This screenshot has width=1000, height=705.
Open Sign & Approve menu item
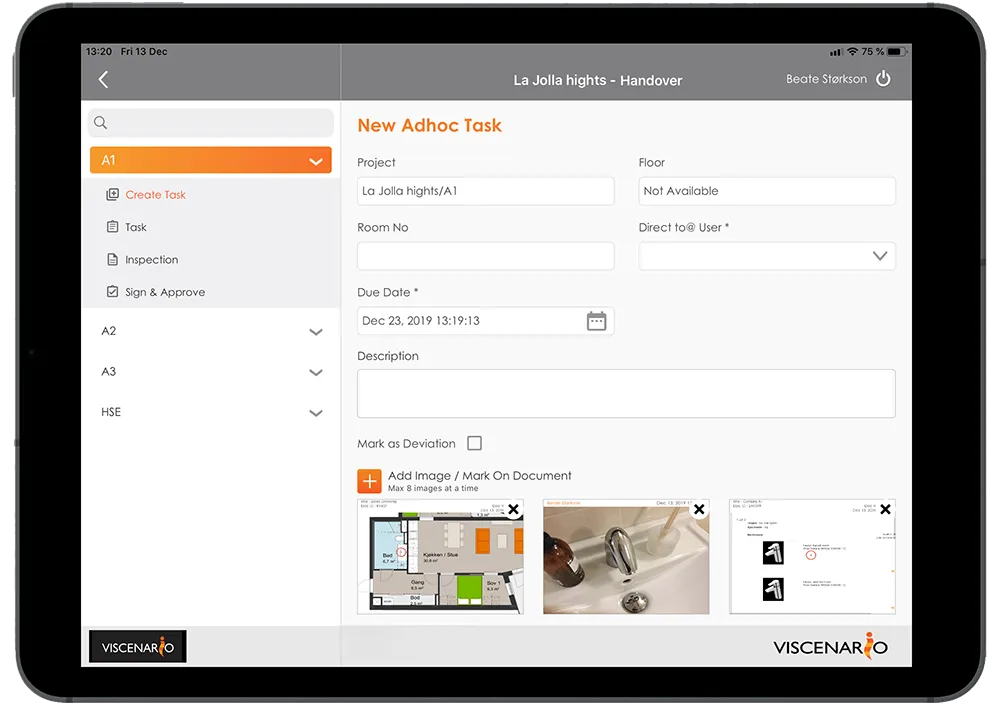click(165, 292)
